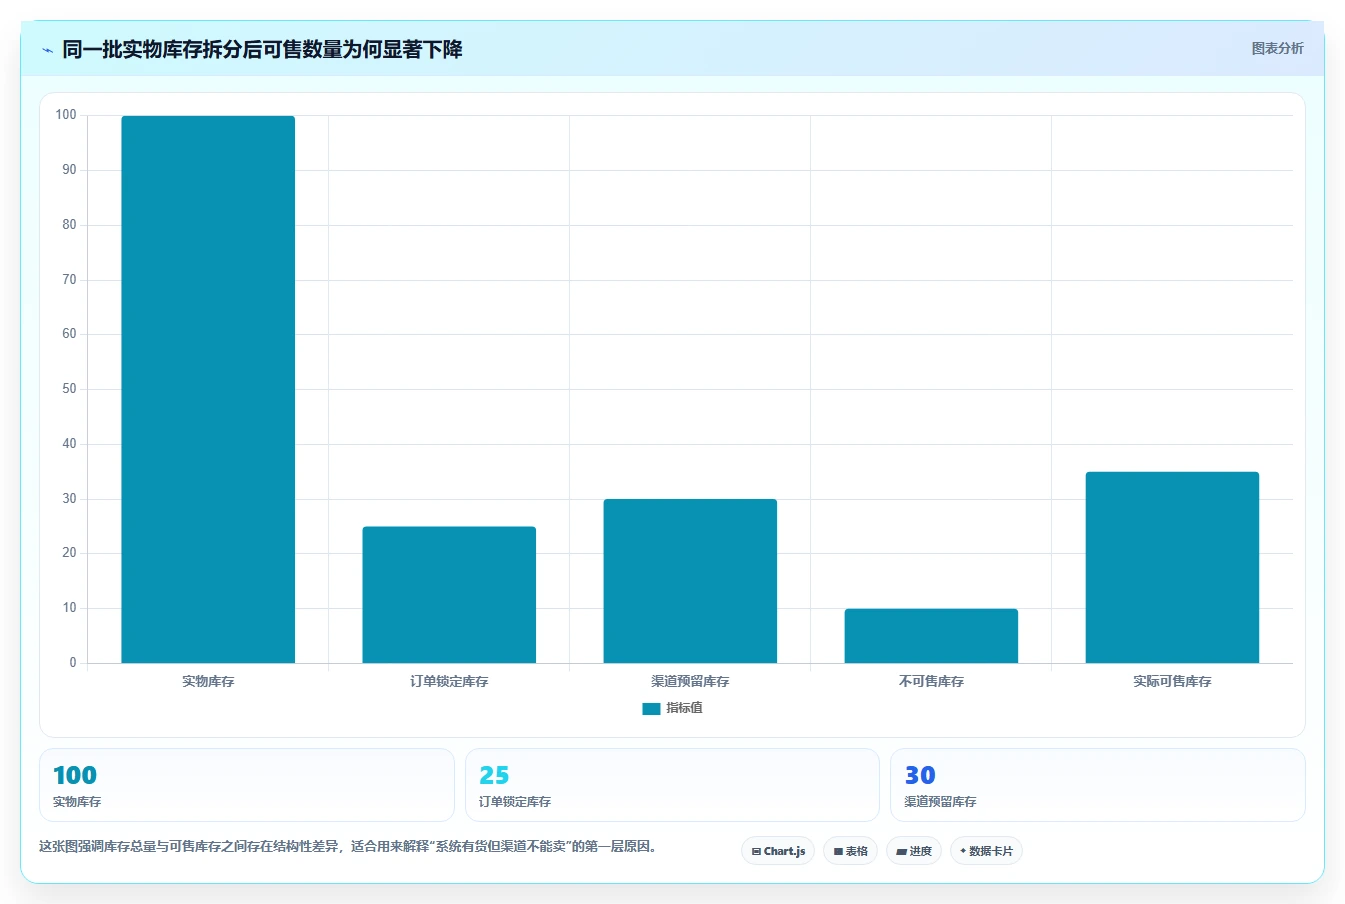Image resolution: width=1345 pixels, height=904 pixels.
Task: Click the 数据卡片 tag chip
Action: coord(986,851)
